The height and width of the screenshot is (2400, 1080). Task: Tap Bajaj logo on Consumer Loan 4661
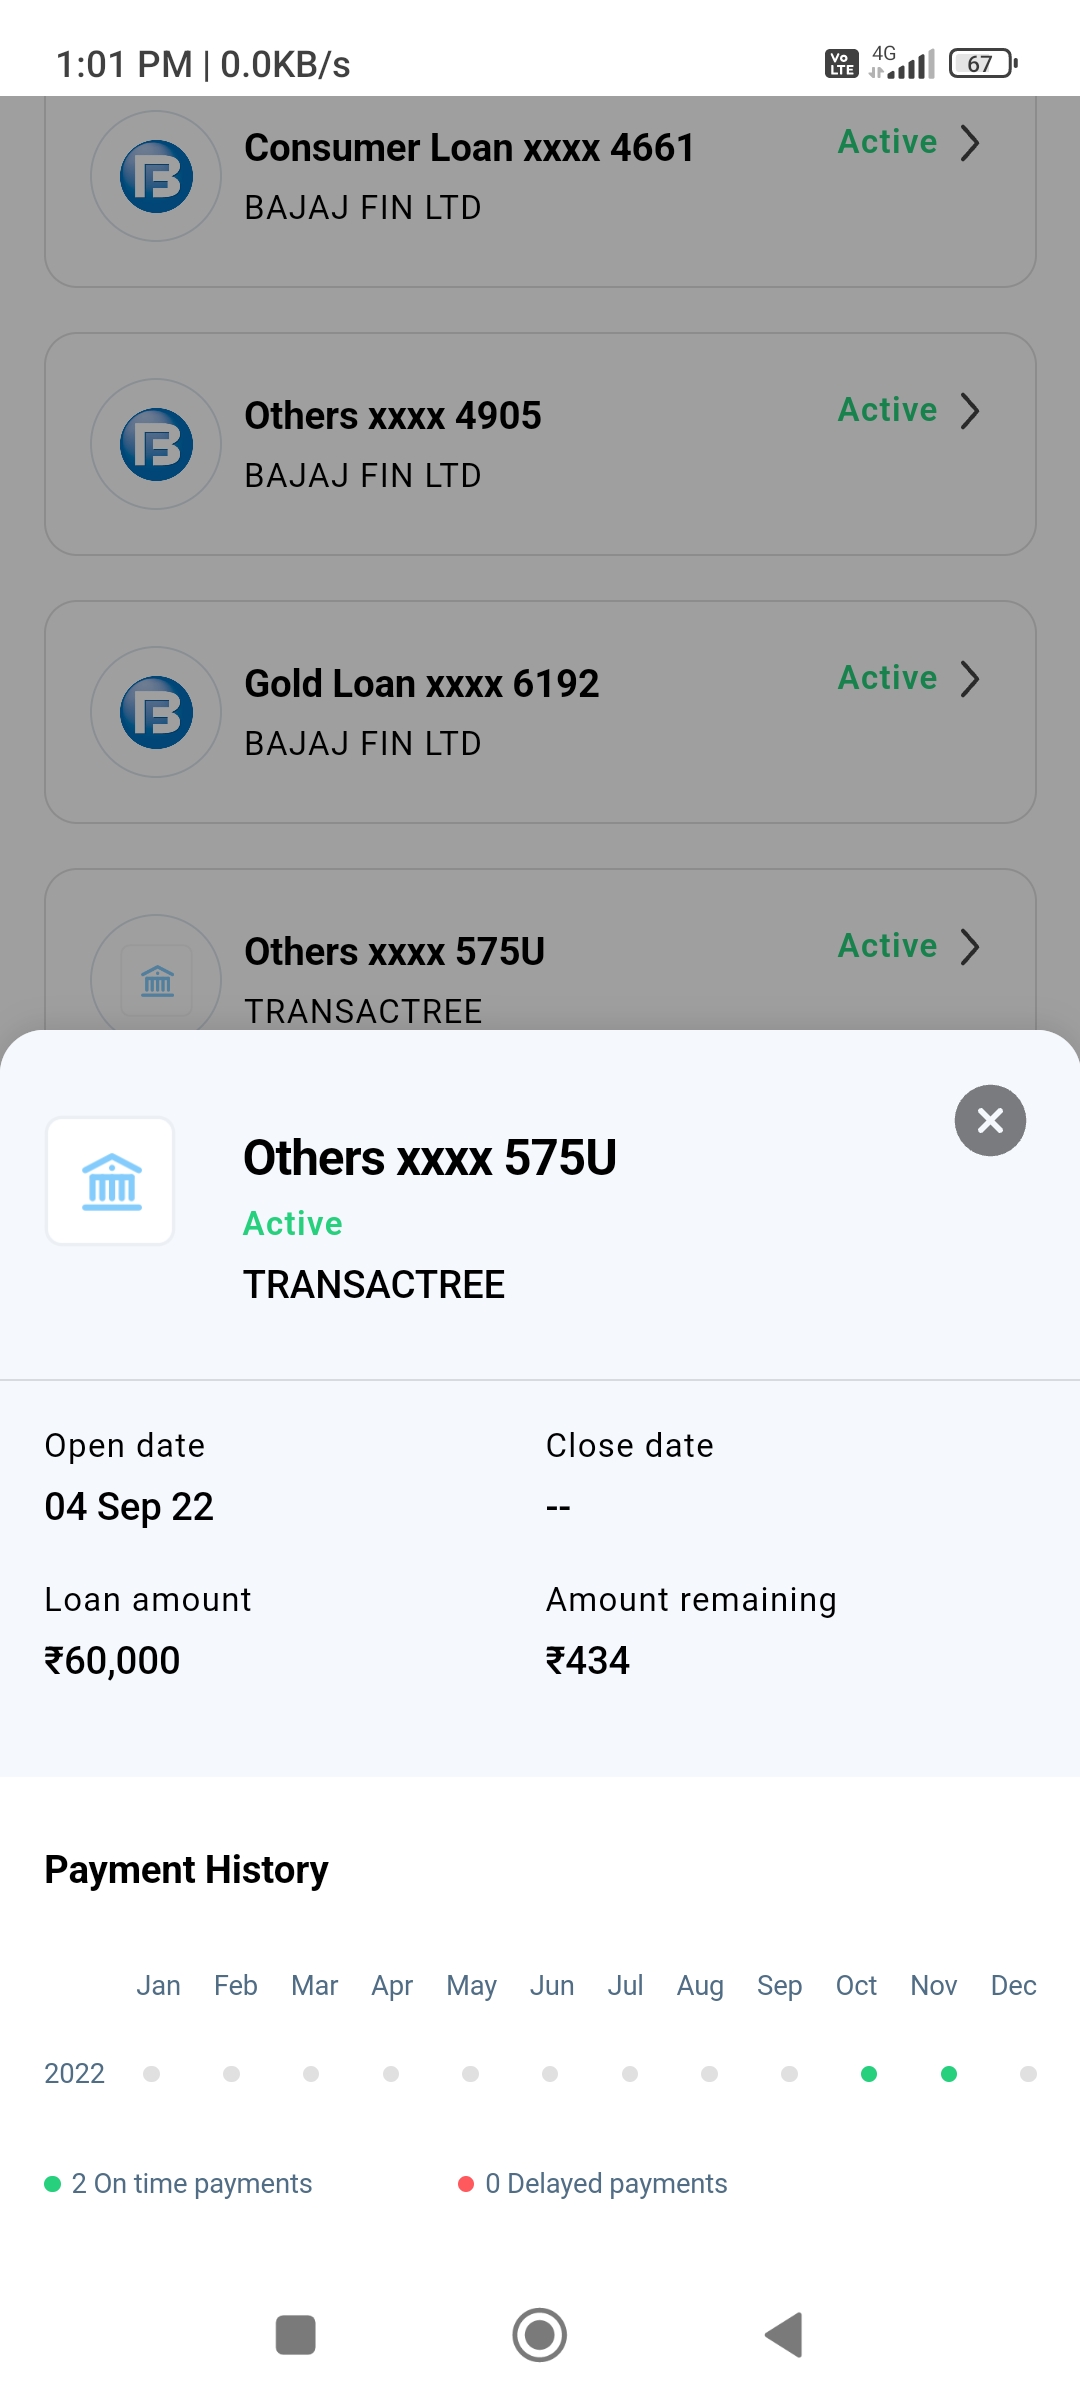156,177
